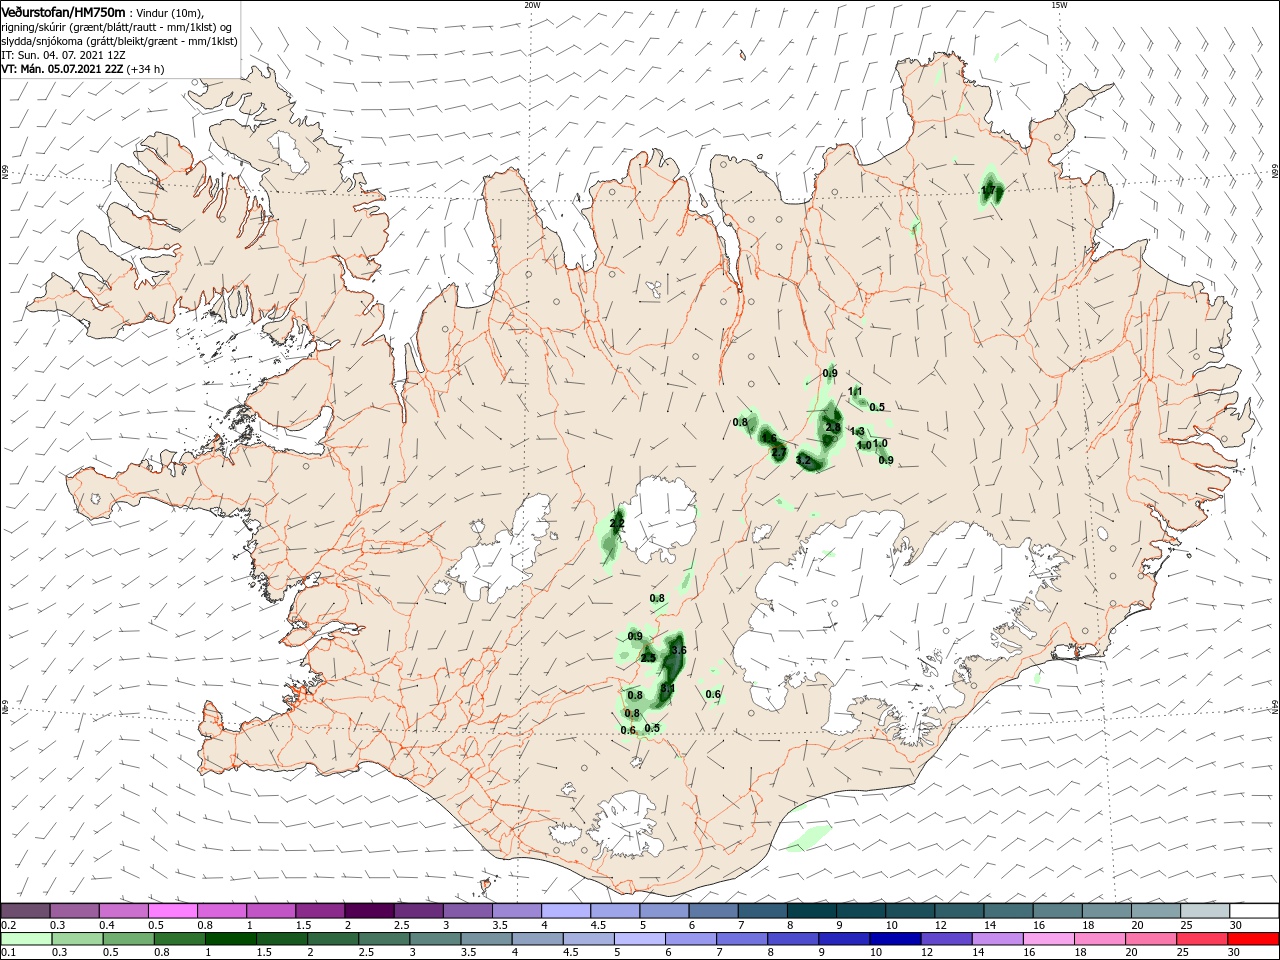1280x960 pixels.
Task: Click the 1.1 precipitation value
Action: click(x=855, y=391)
